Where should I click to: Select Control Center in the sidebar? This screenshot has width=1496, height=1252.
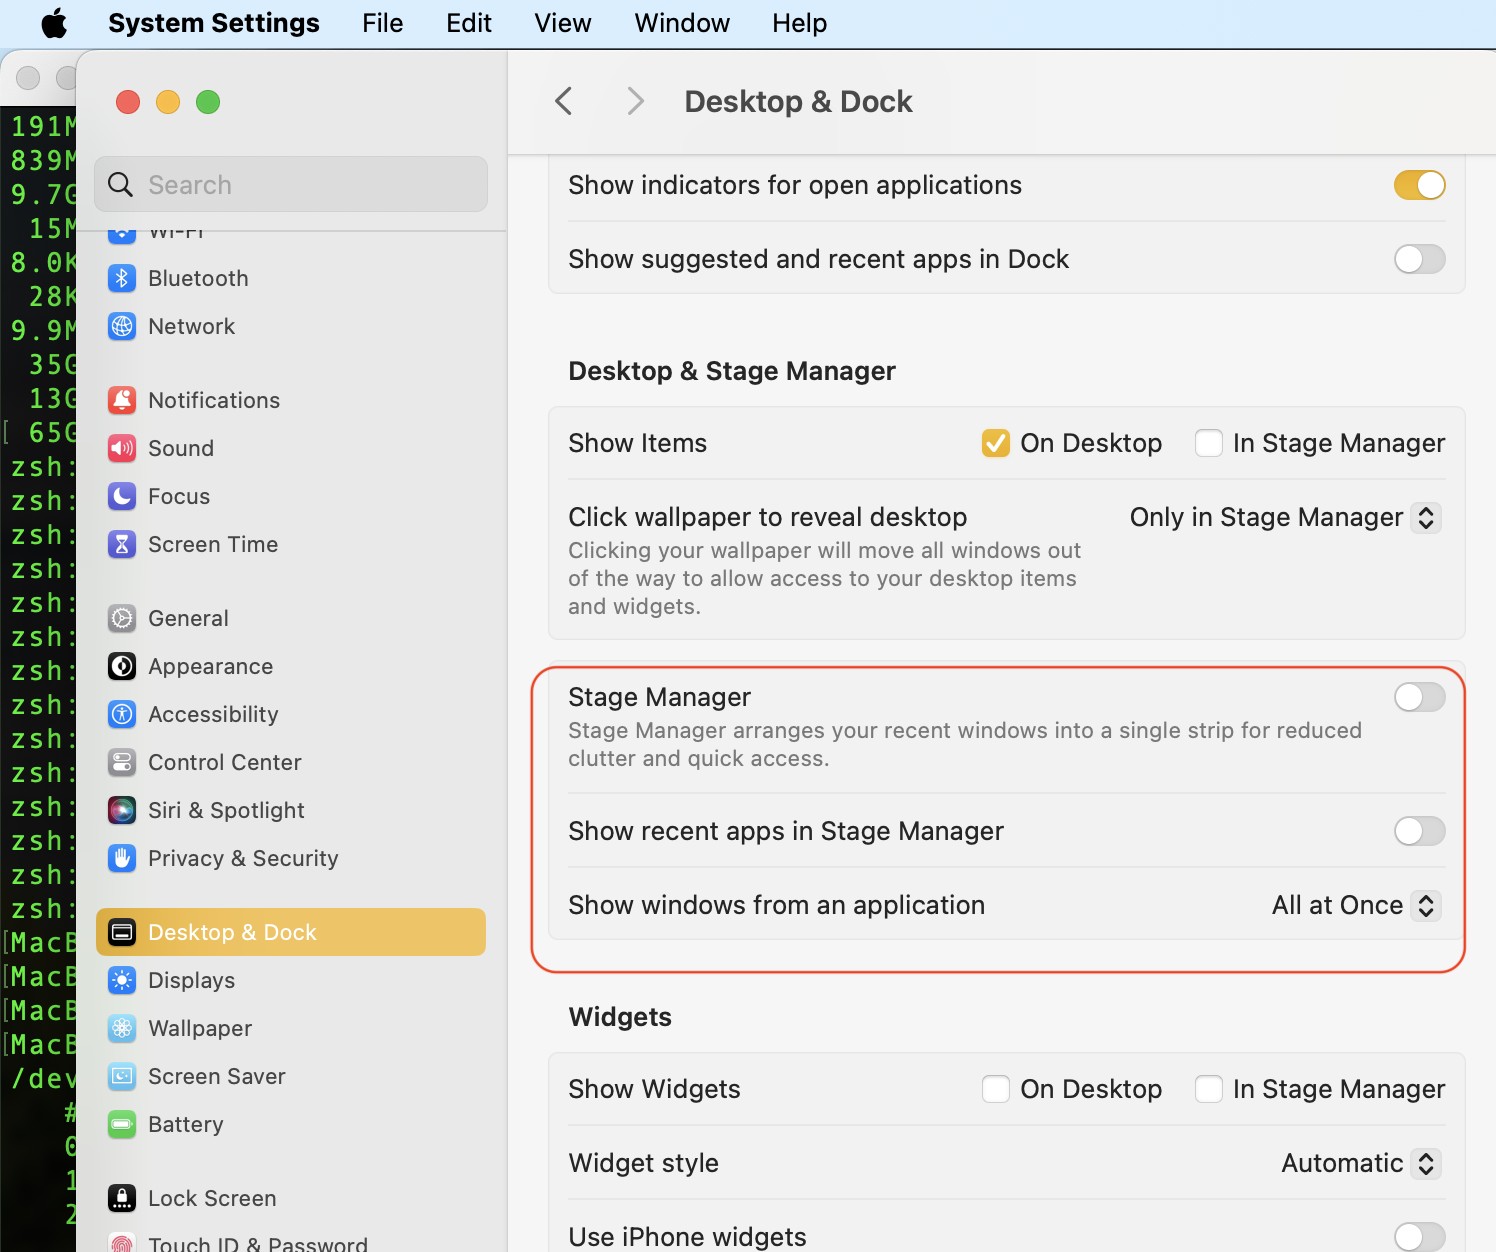tap(291, 762)
